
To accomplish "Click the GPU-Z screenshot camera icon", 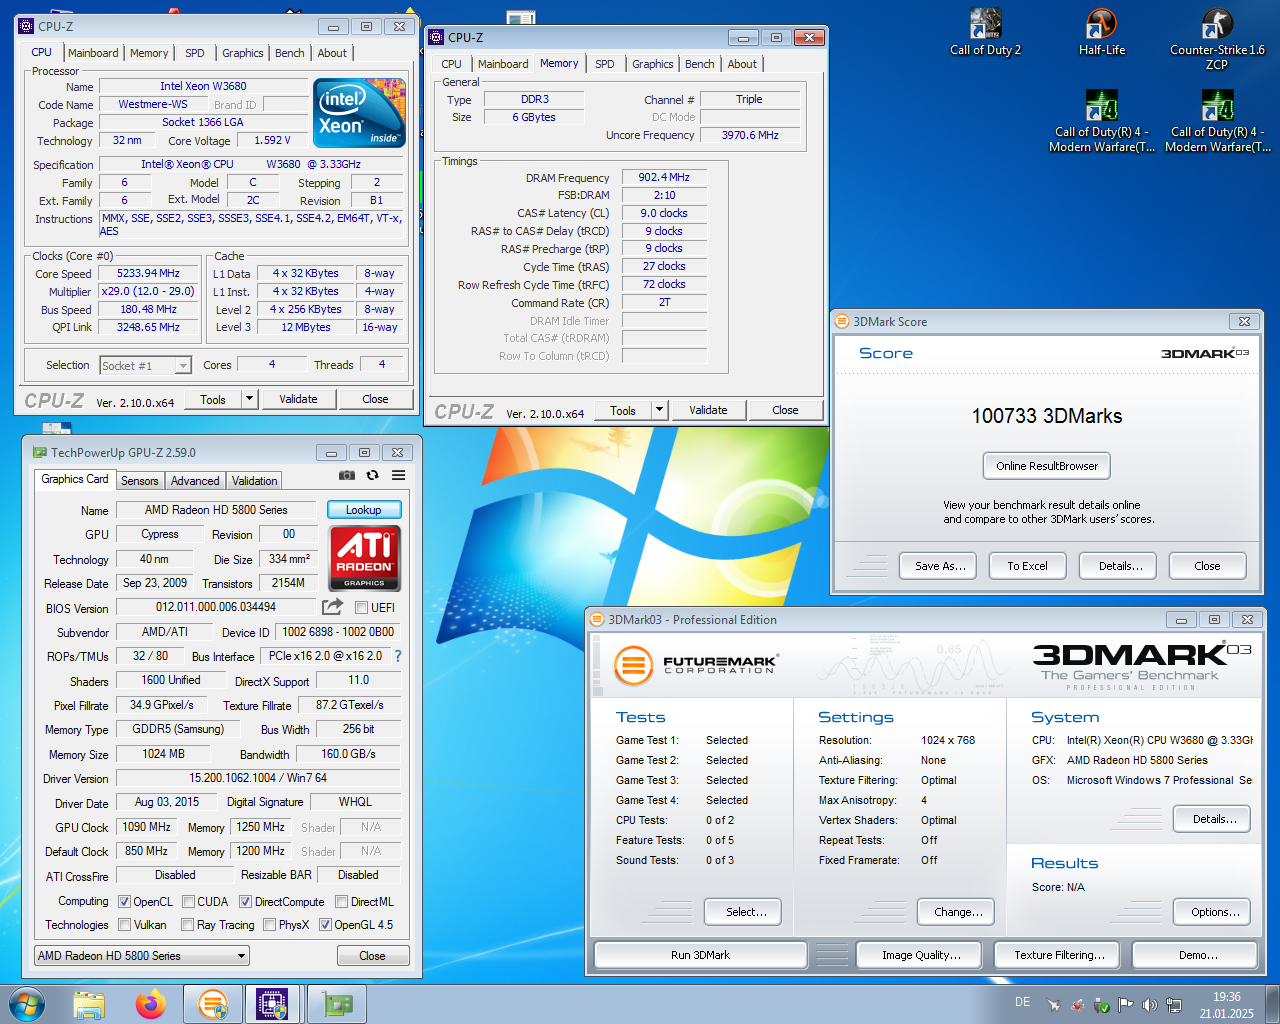I will pyautogui.click(x=347, y=476).
